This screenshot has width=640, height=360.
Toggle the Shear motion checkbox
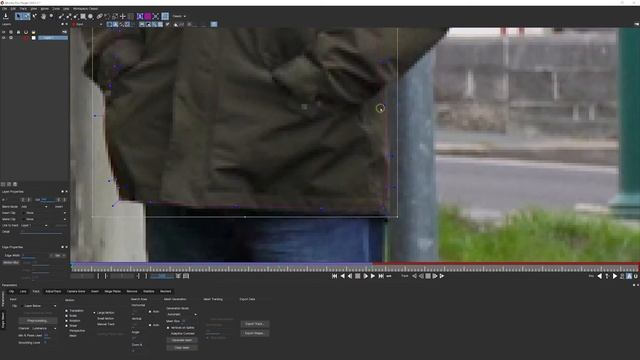[67, 326]
